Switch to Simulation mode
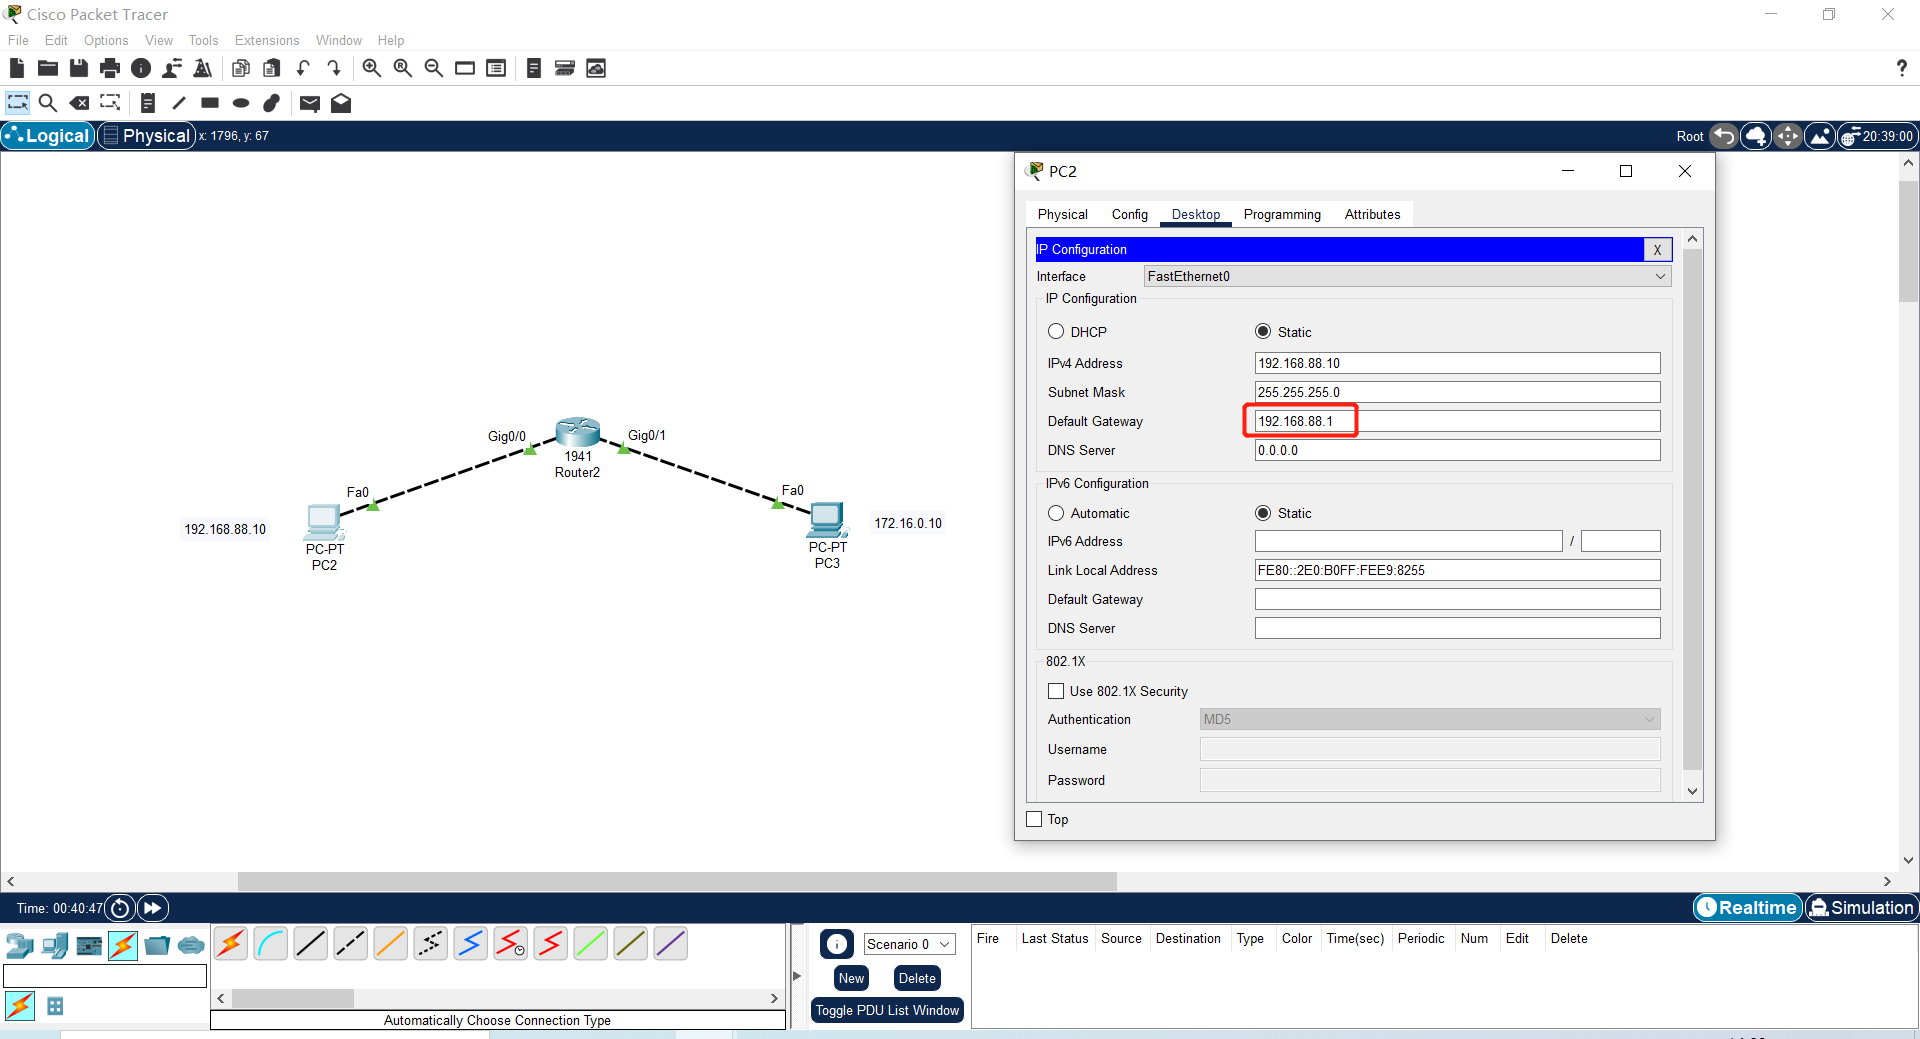The height and width of the screenshot is (1039, 1920). click(x=1861, y=908)
